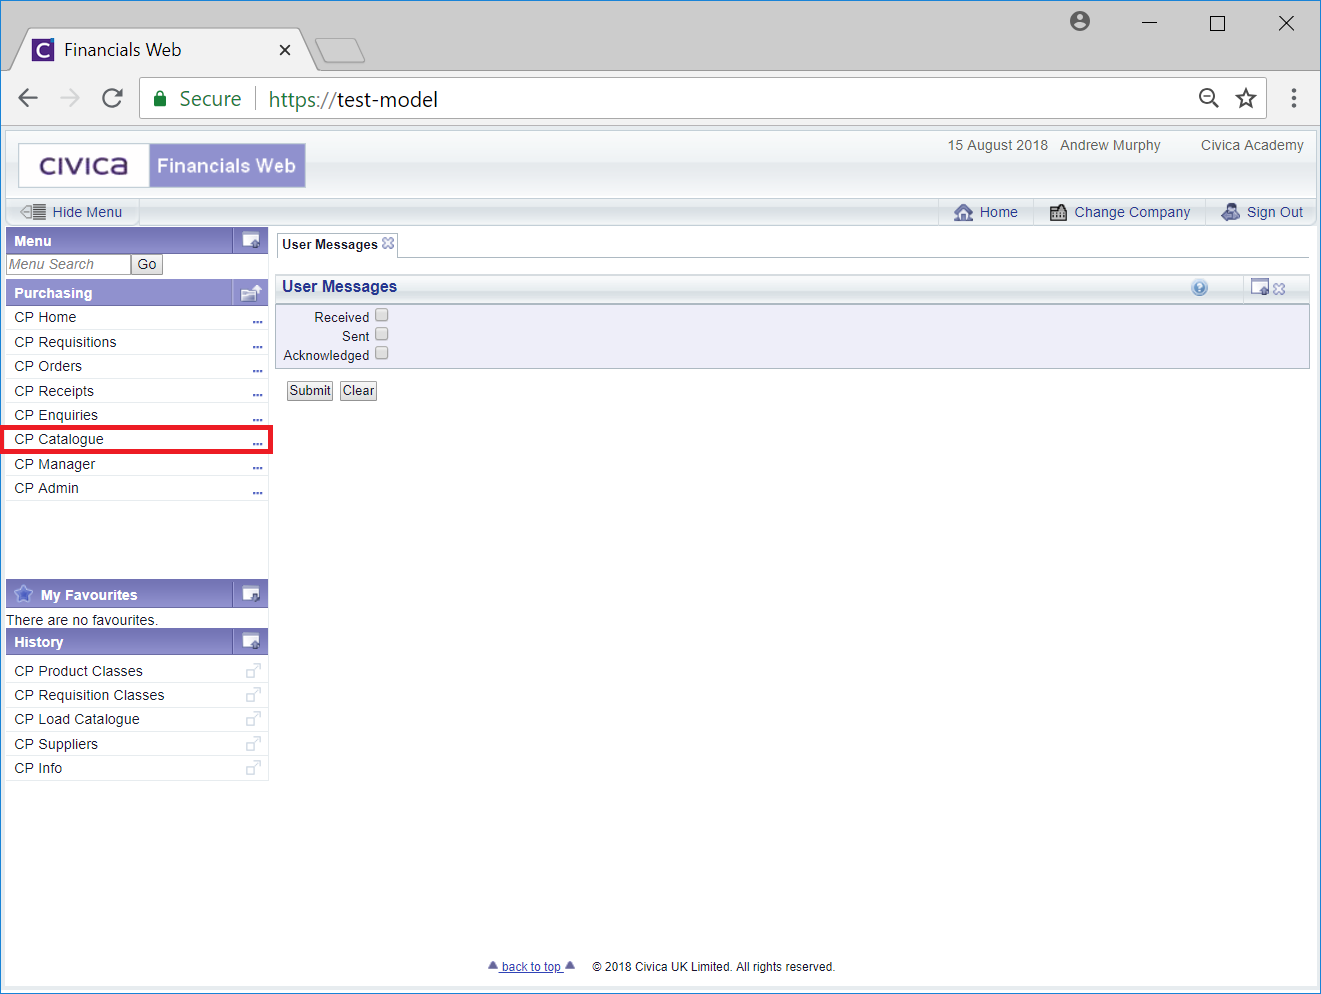Open CP Suppliers new window icon
The width and height of the screenshot is (1321, 994).
point(253,743)
